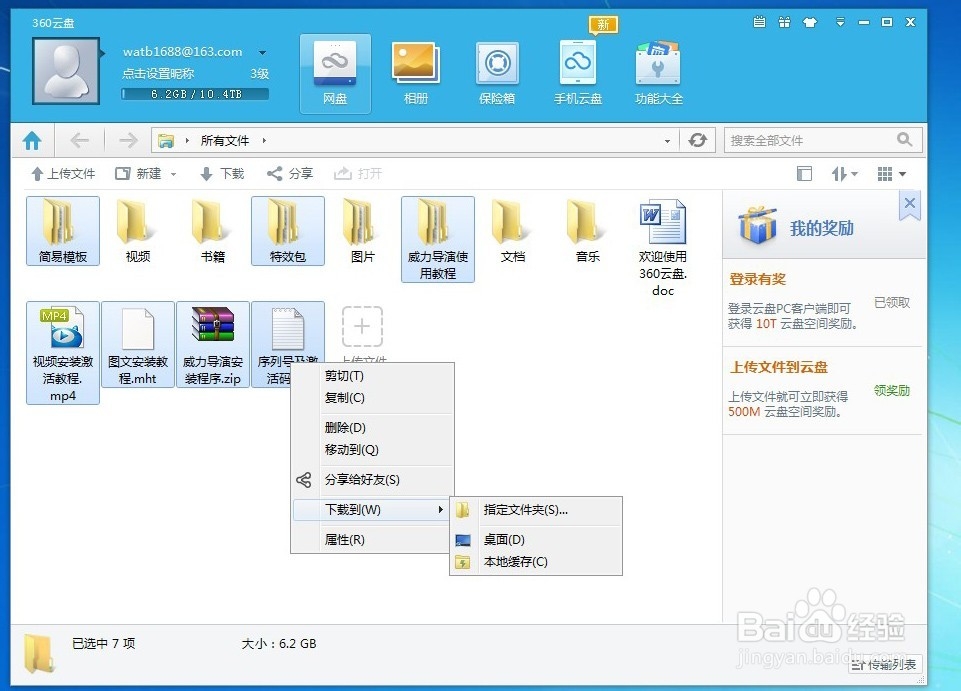Click the 领奖励 reward link
Screen dimensions: 961x691
pos(891,391)
